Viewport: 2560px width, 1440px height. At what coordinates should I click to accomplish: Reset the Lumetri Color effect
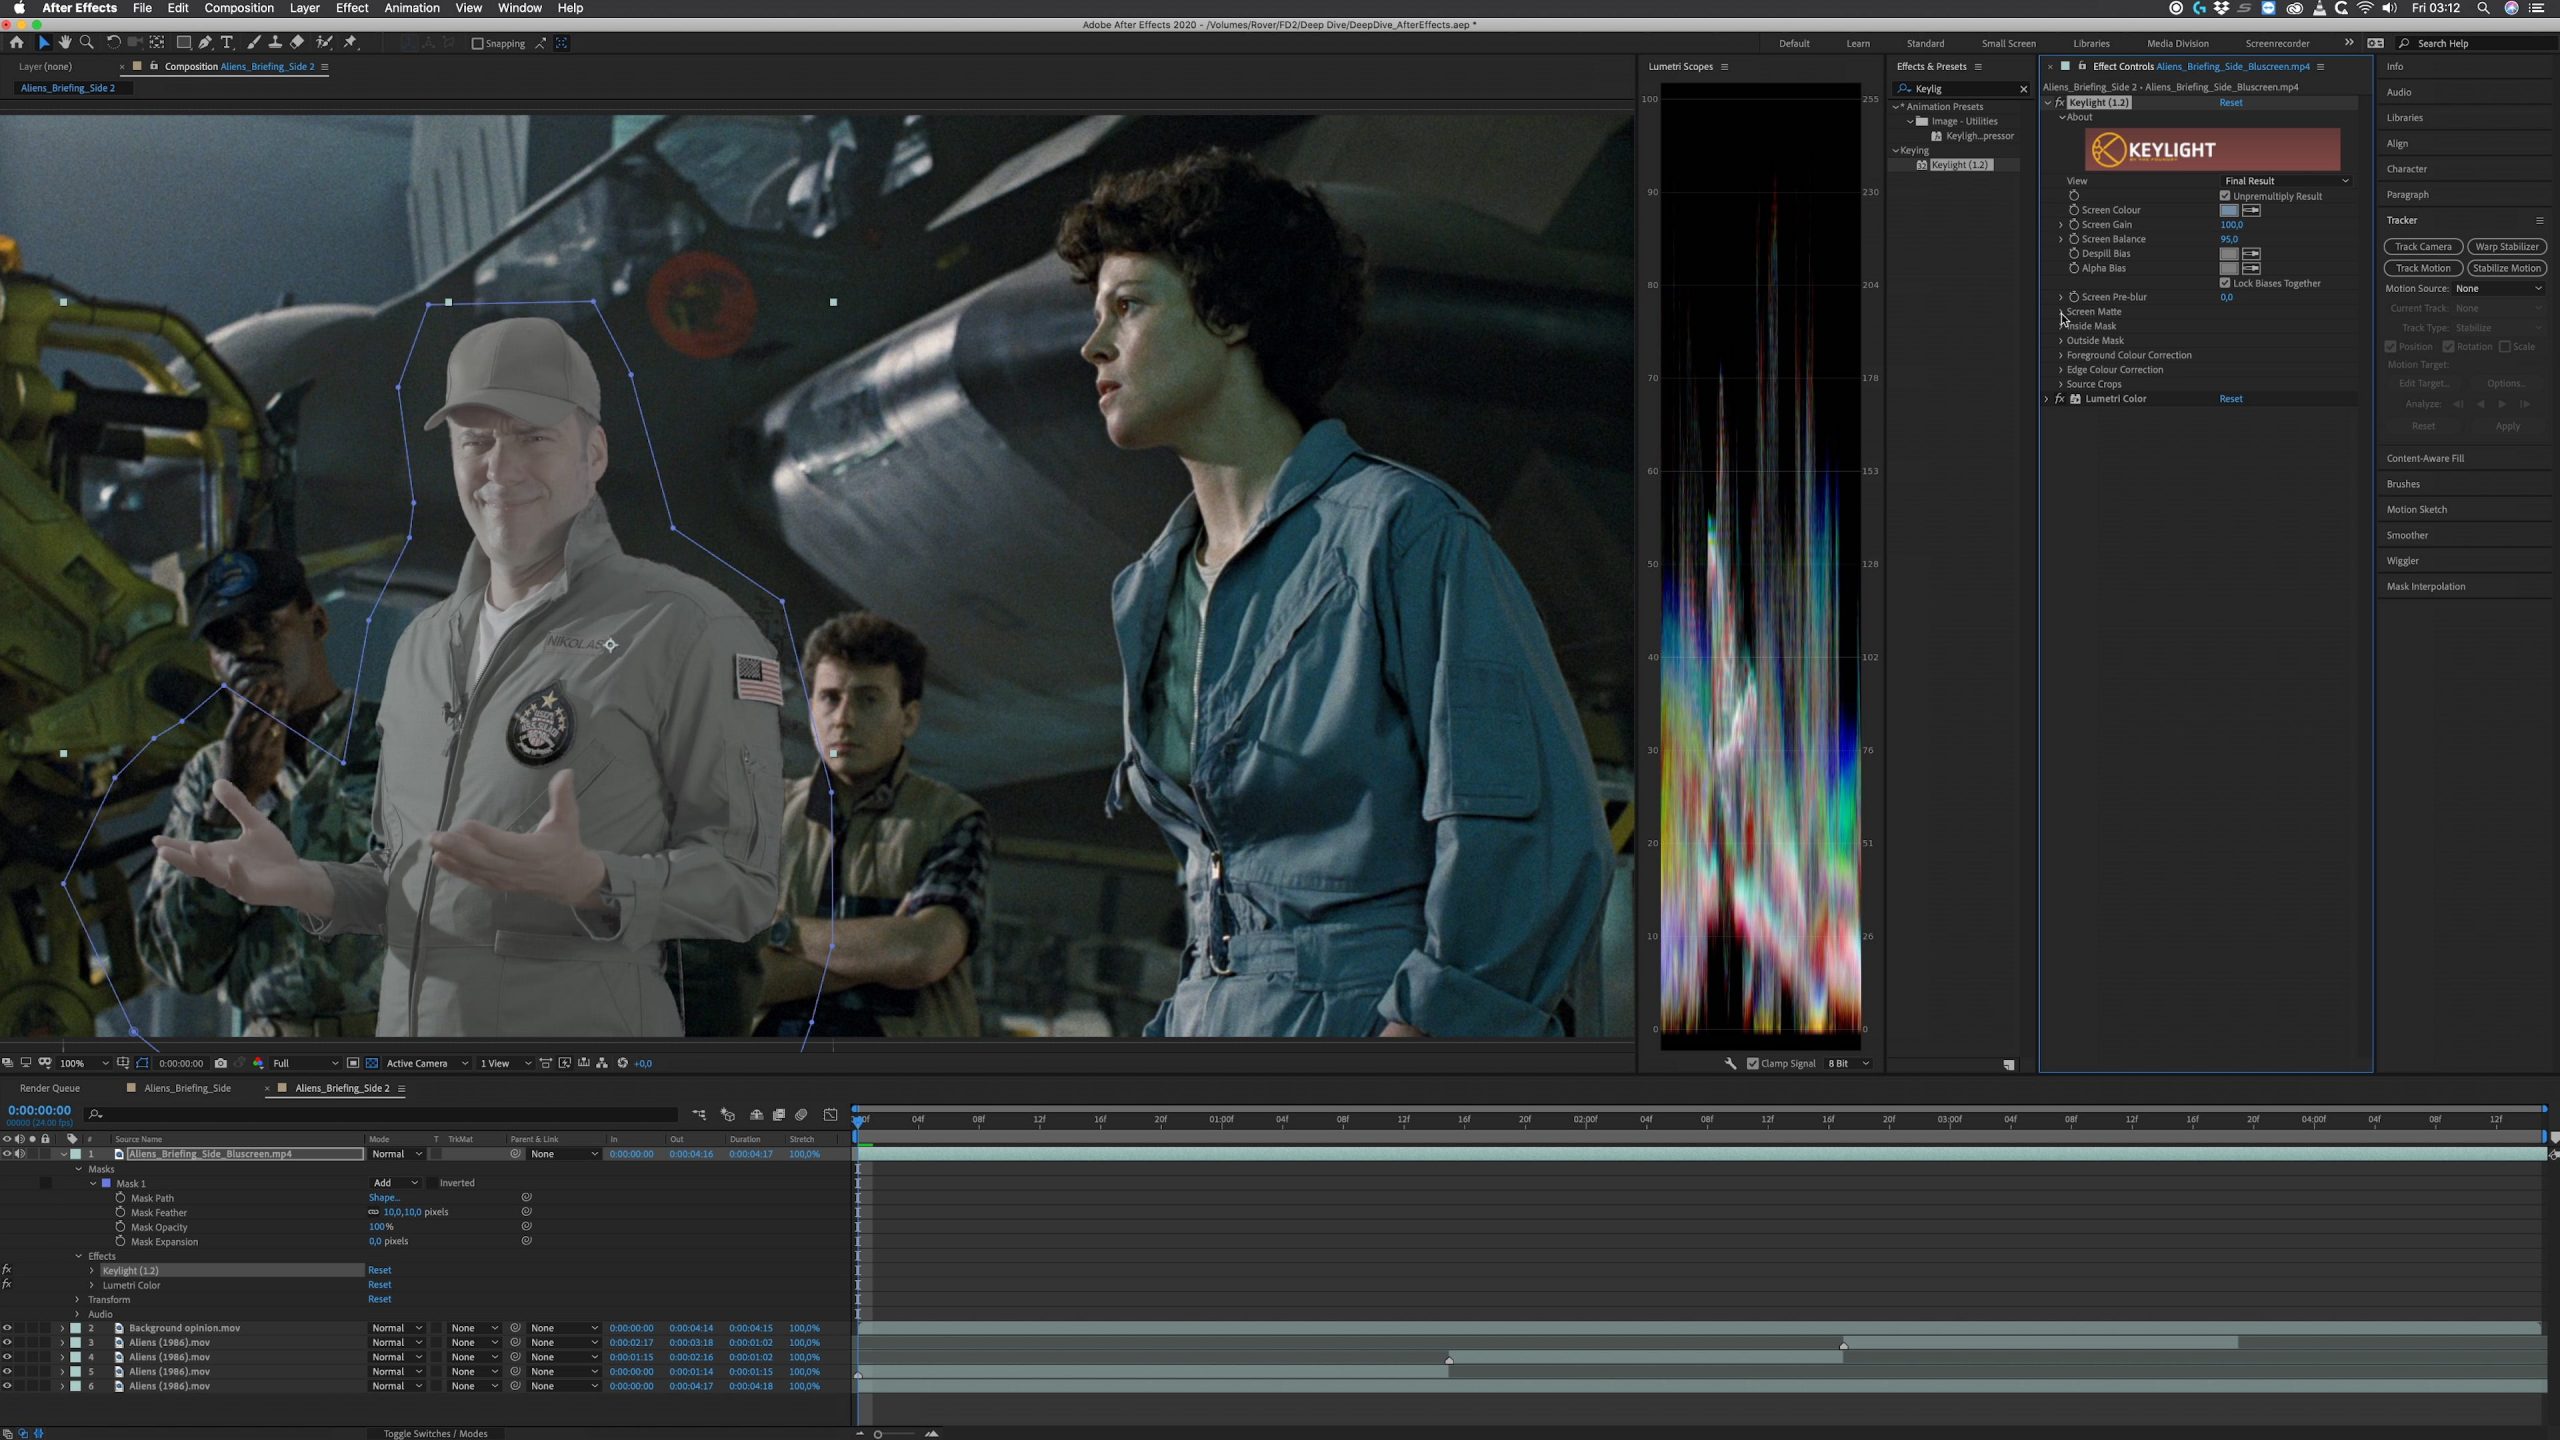pos(2230,399)
